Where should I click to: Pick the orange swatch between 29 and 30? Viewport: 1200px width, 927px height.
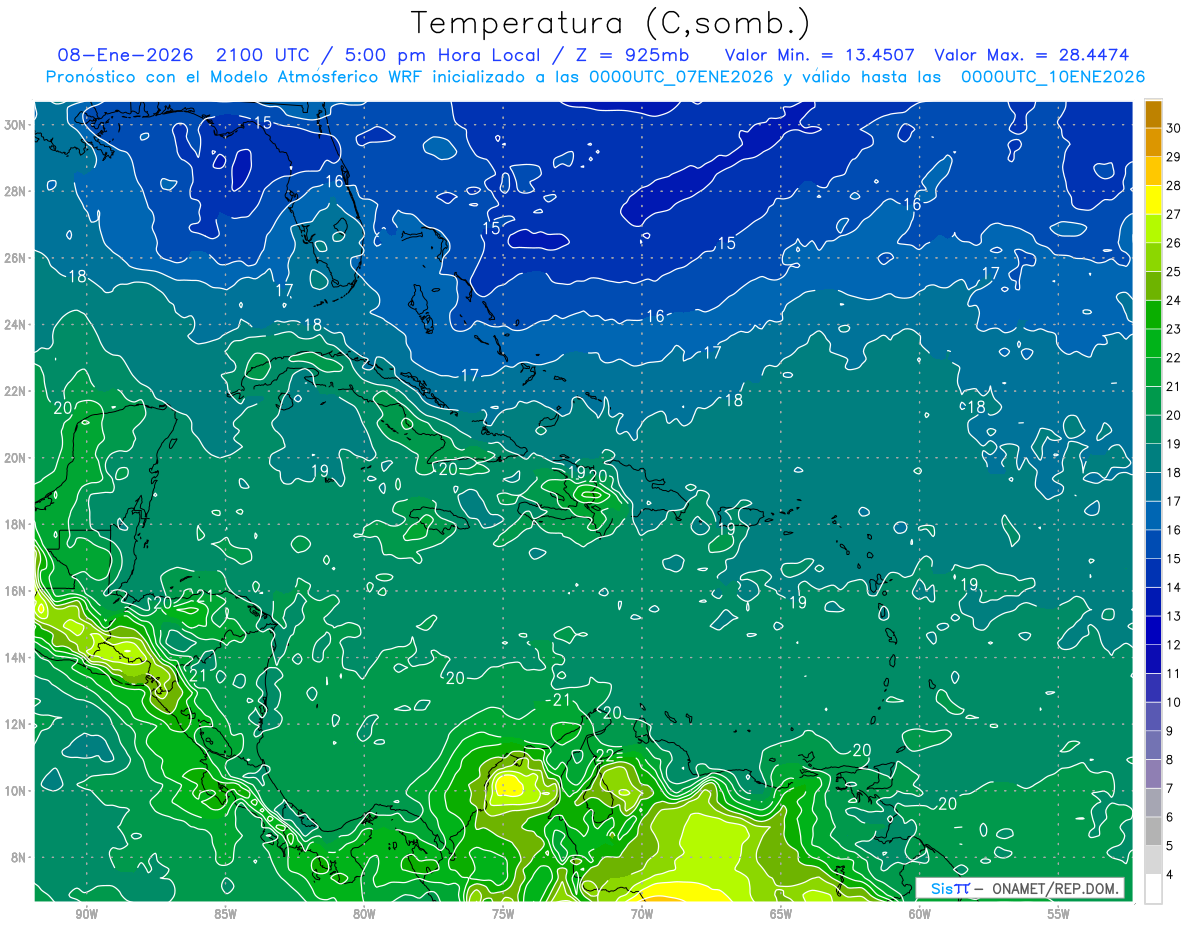(1154, 144)
